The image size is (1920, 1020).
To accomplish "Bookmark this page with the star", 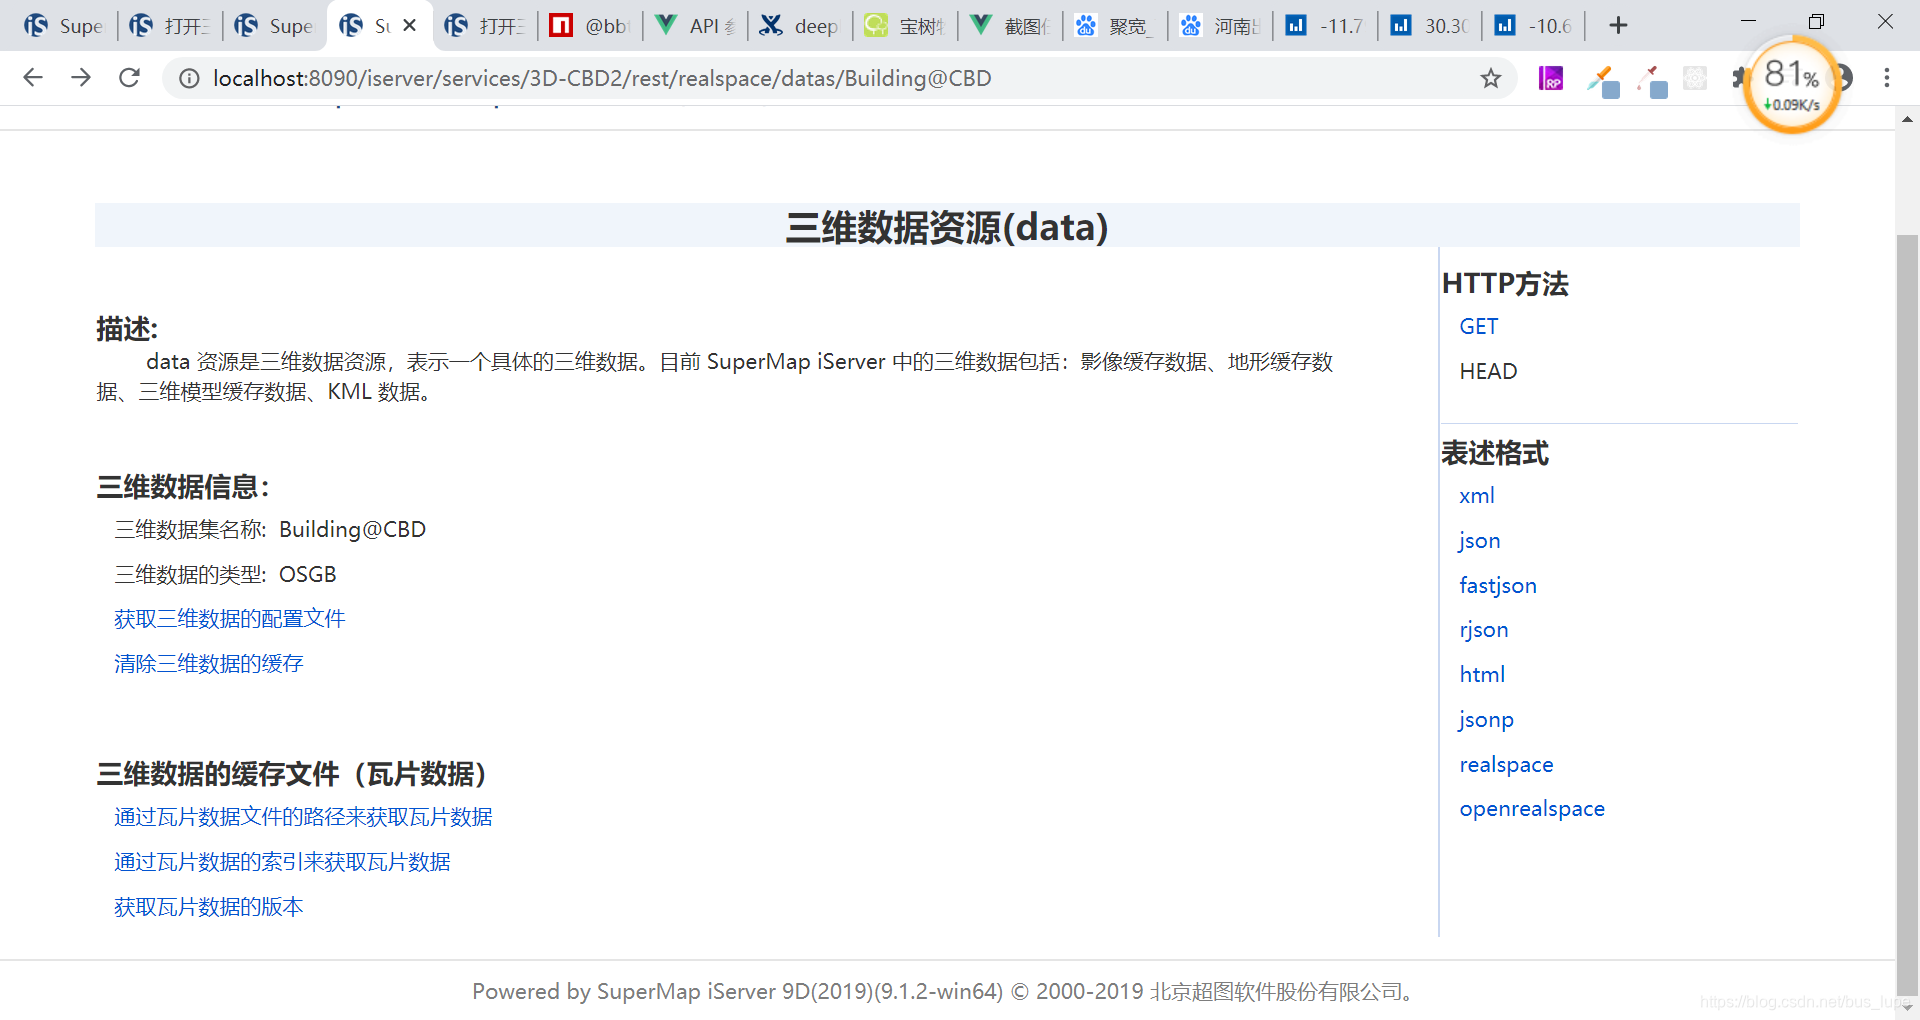I will coord(1491,78).
